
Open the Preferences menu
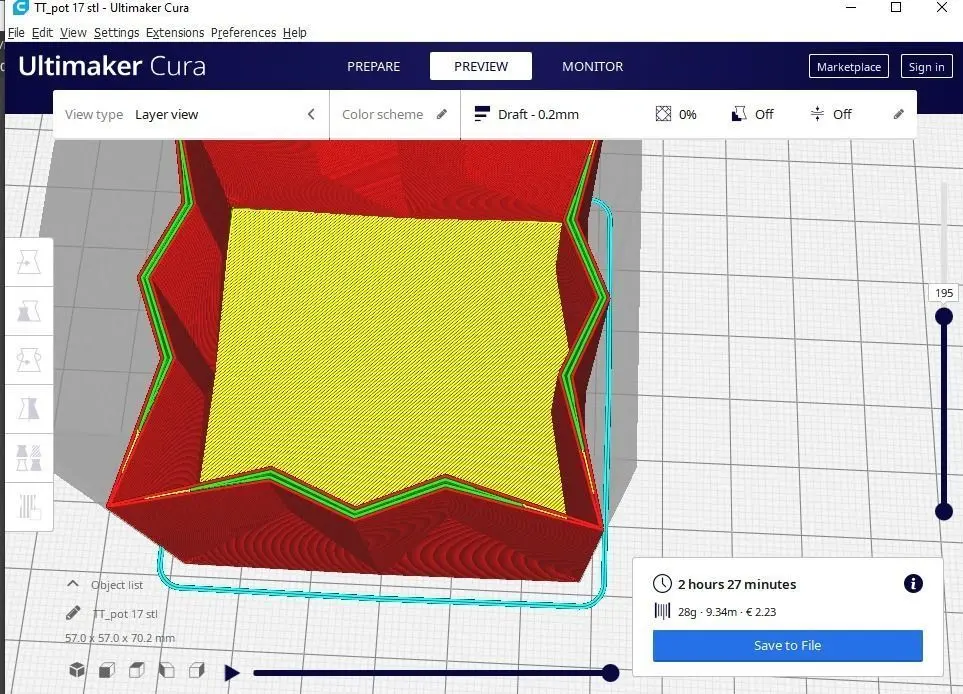tap(243, 33)
